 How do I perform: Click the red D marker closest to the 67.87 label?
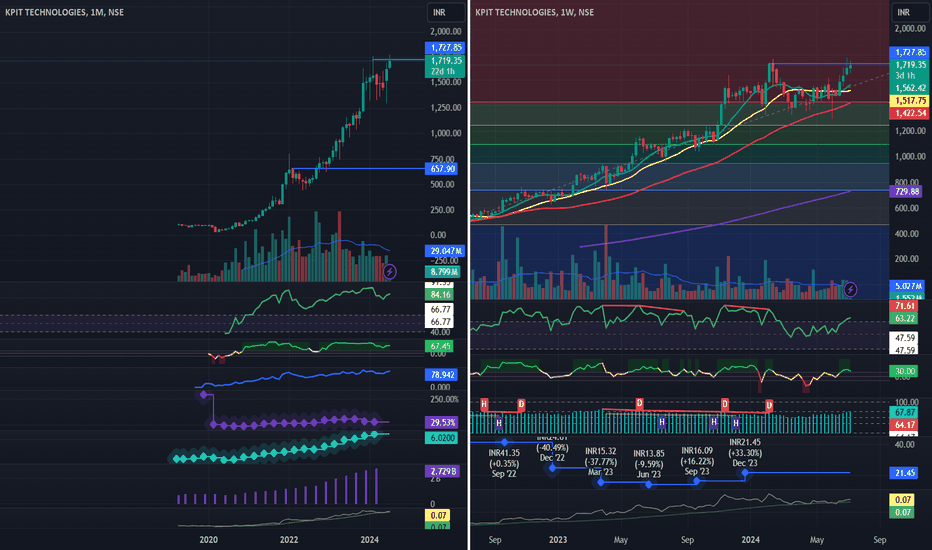[769, 406]
